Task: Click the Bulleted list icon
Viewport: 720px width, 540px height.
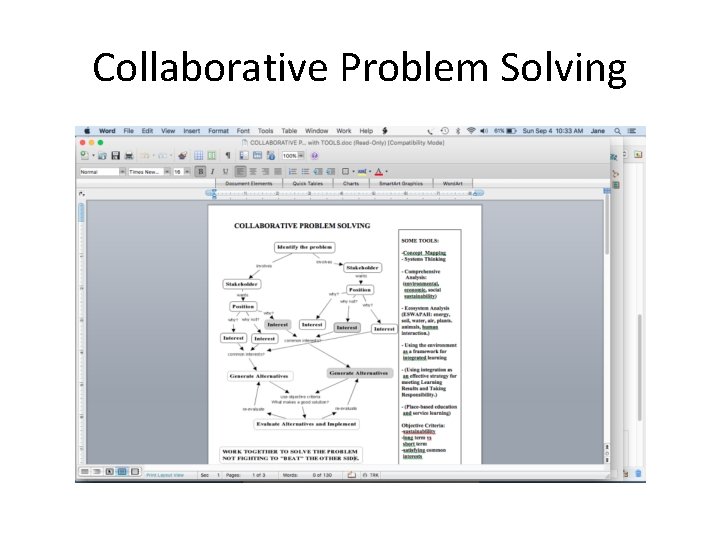Action: pos(305,172)
